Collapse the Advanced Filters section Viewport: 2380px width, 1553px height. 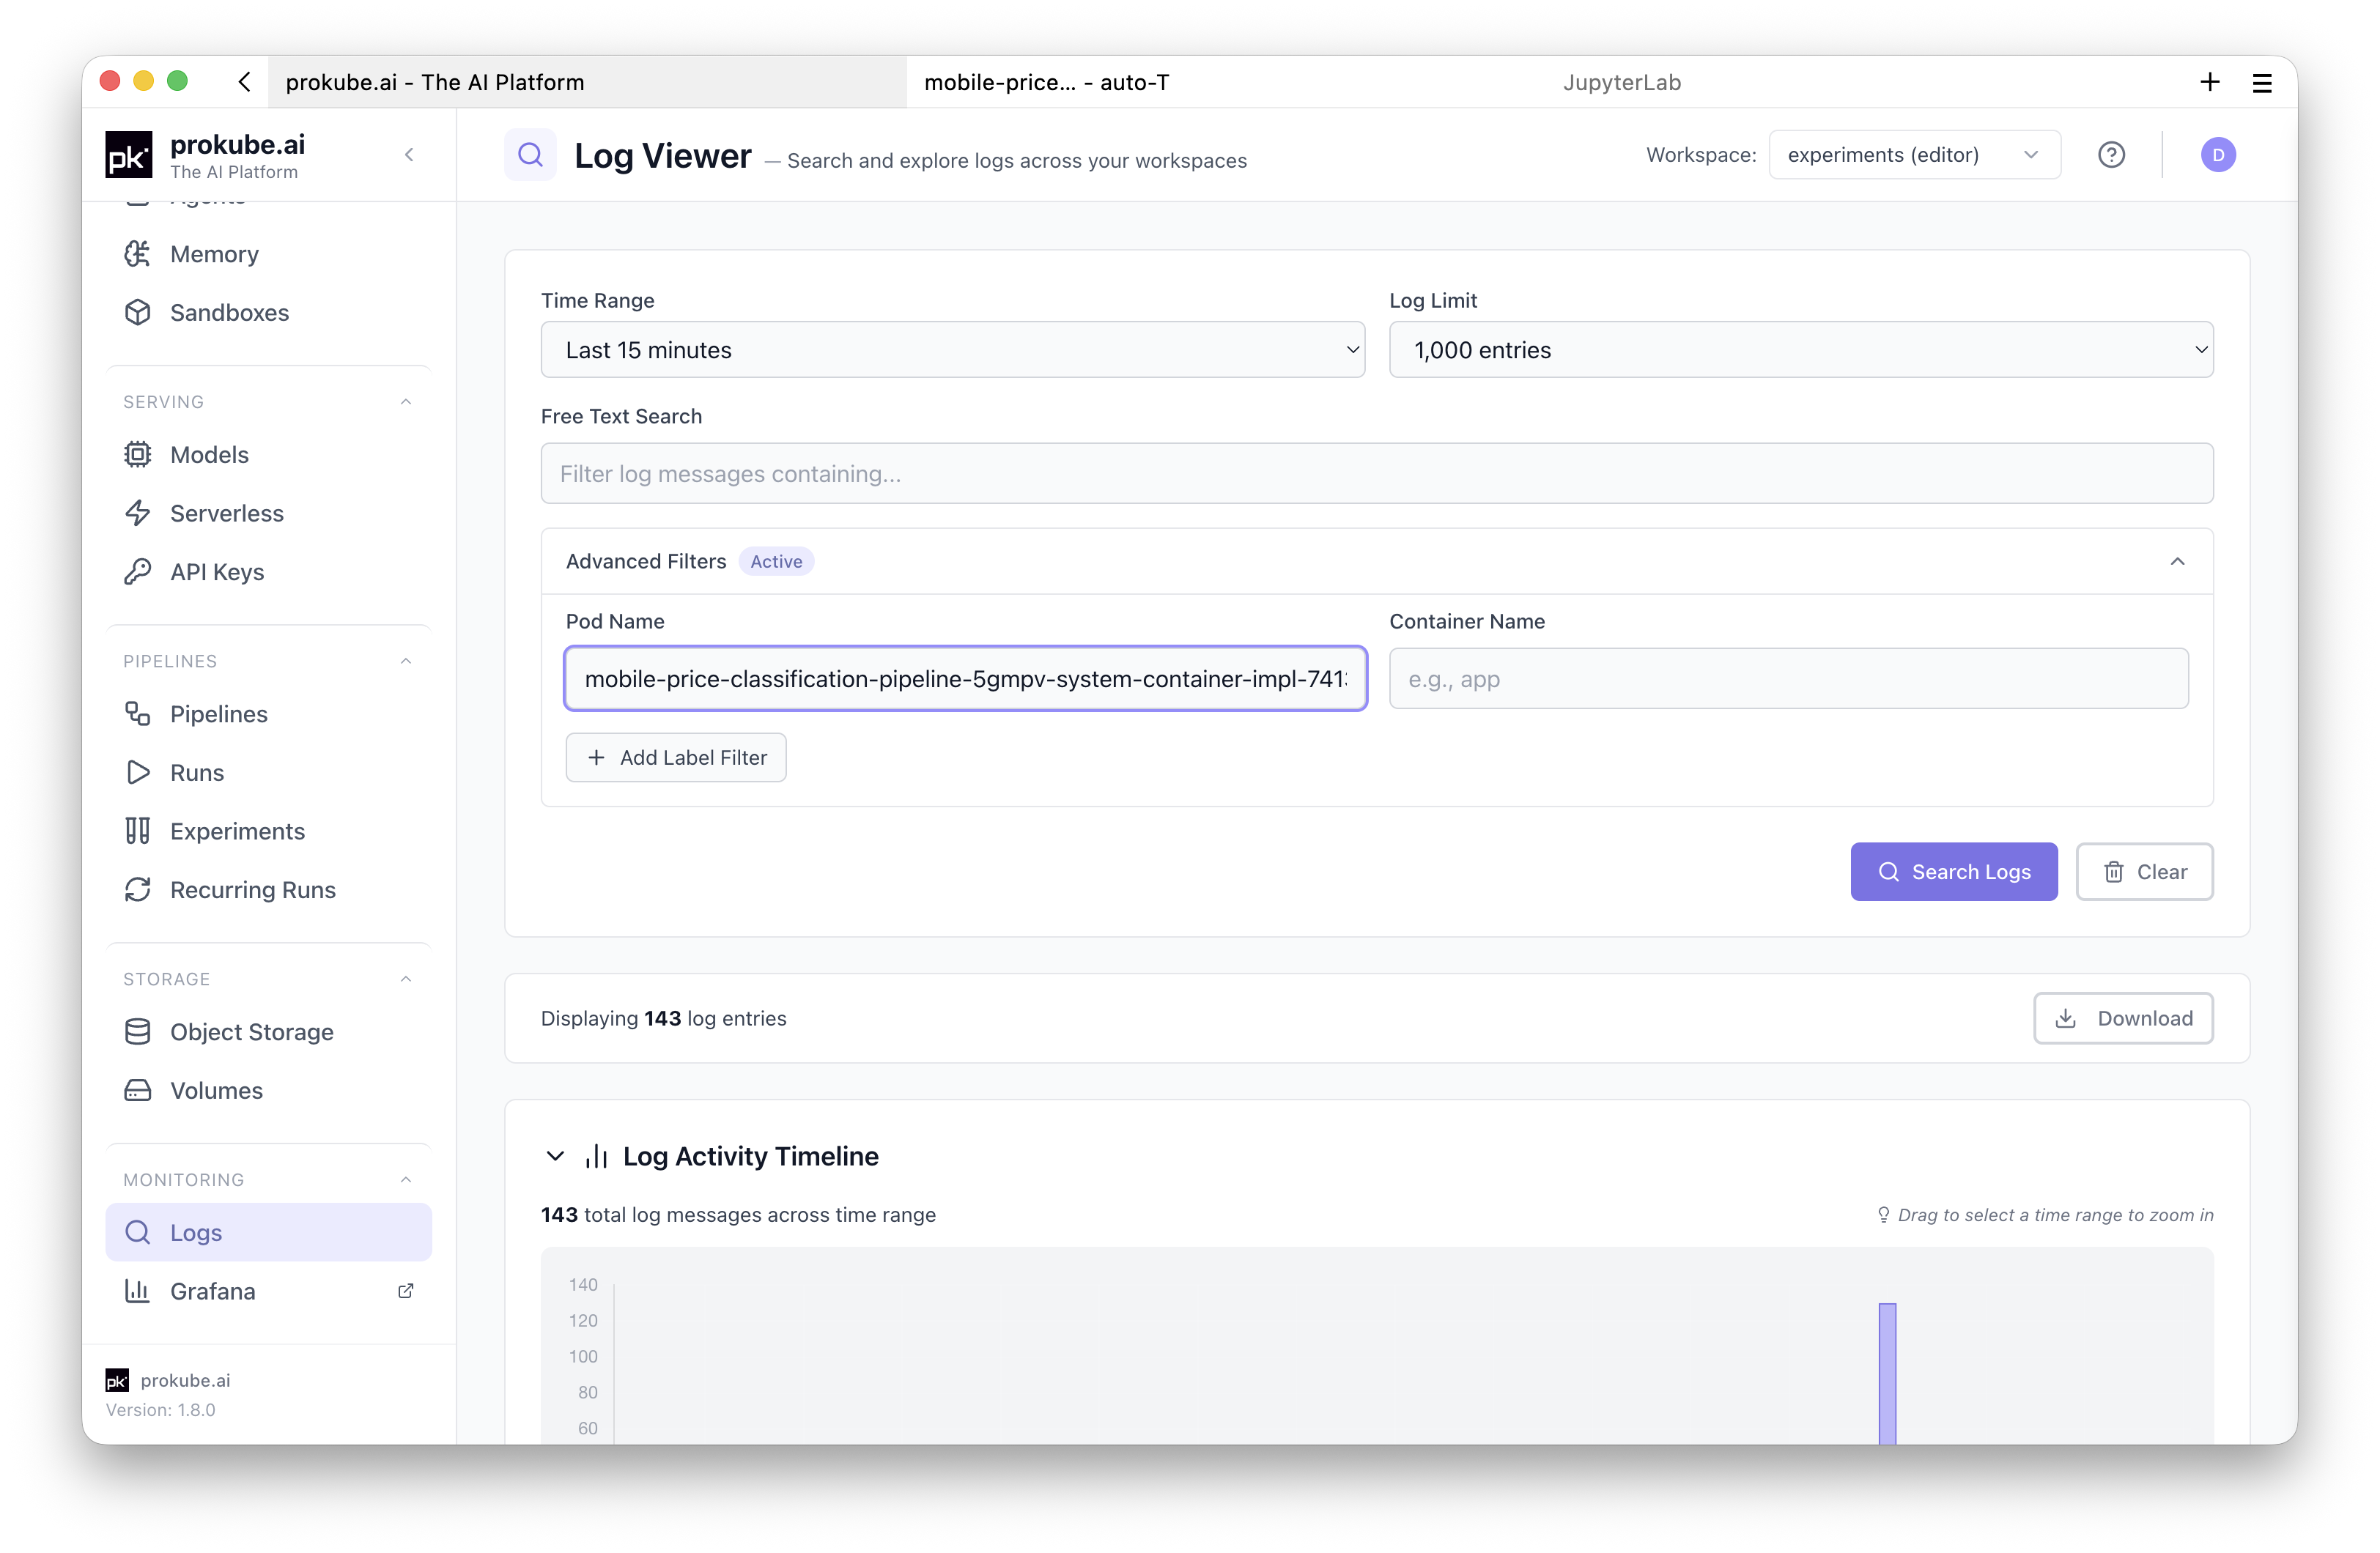(x=2177, y=562)
